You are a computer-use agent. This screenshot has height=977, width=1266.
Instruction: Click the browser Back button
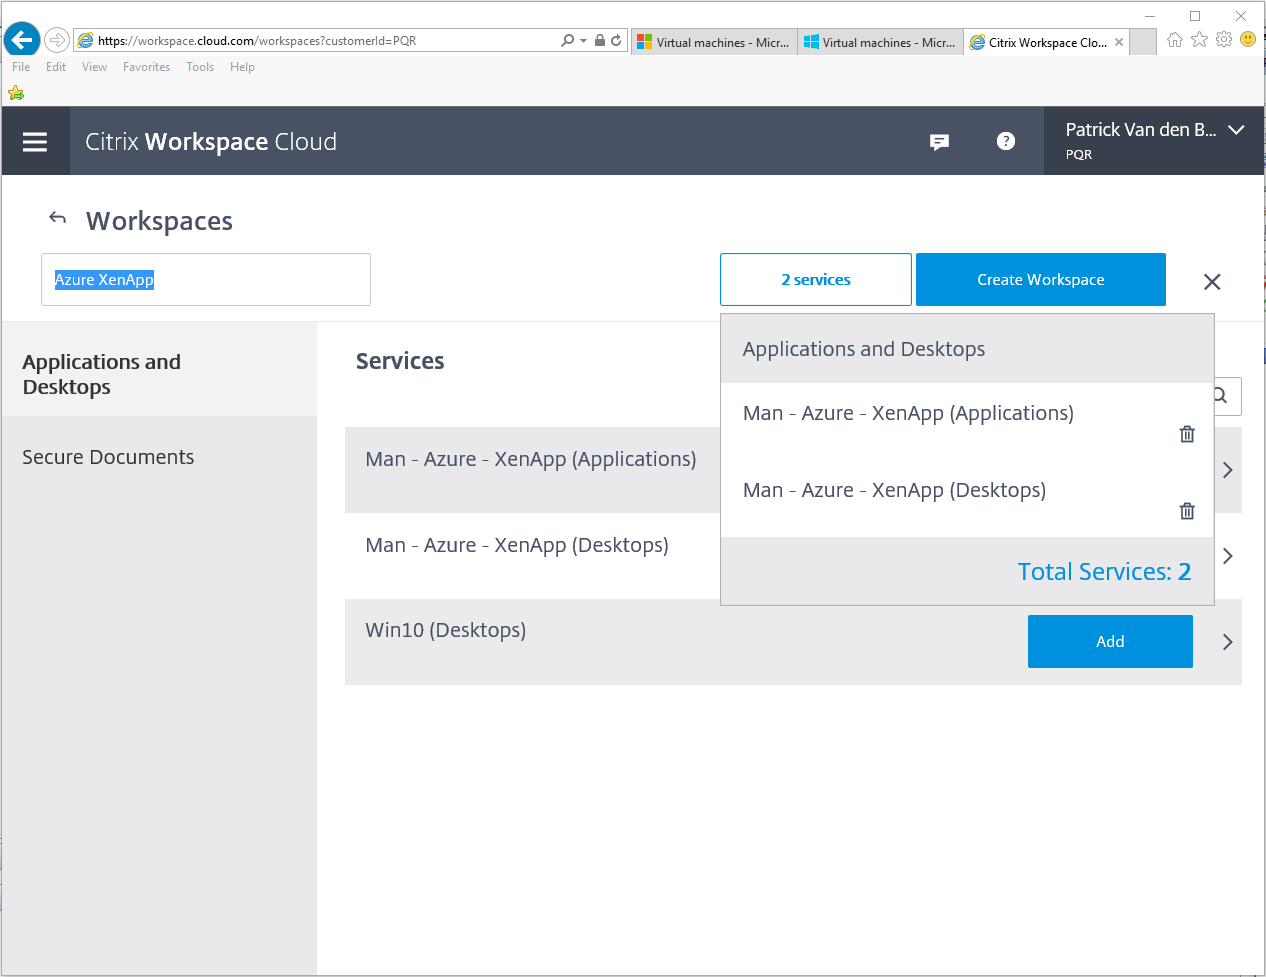[x=22, y=40]
